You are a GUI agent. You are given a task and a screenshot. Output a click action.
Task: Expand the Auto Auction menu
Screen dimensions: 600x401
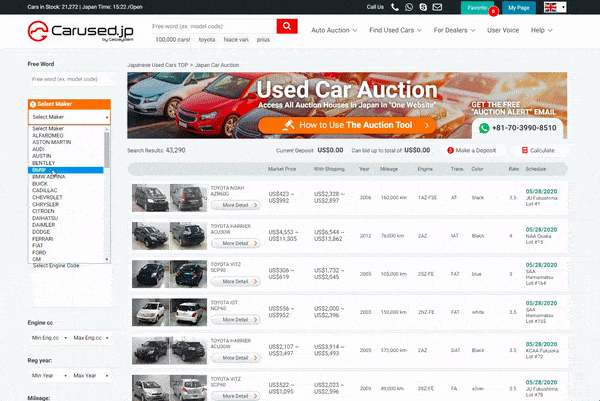coord(334,30)
